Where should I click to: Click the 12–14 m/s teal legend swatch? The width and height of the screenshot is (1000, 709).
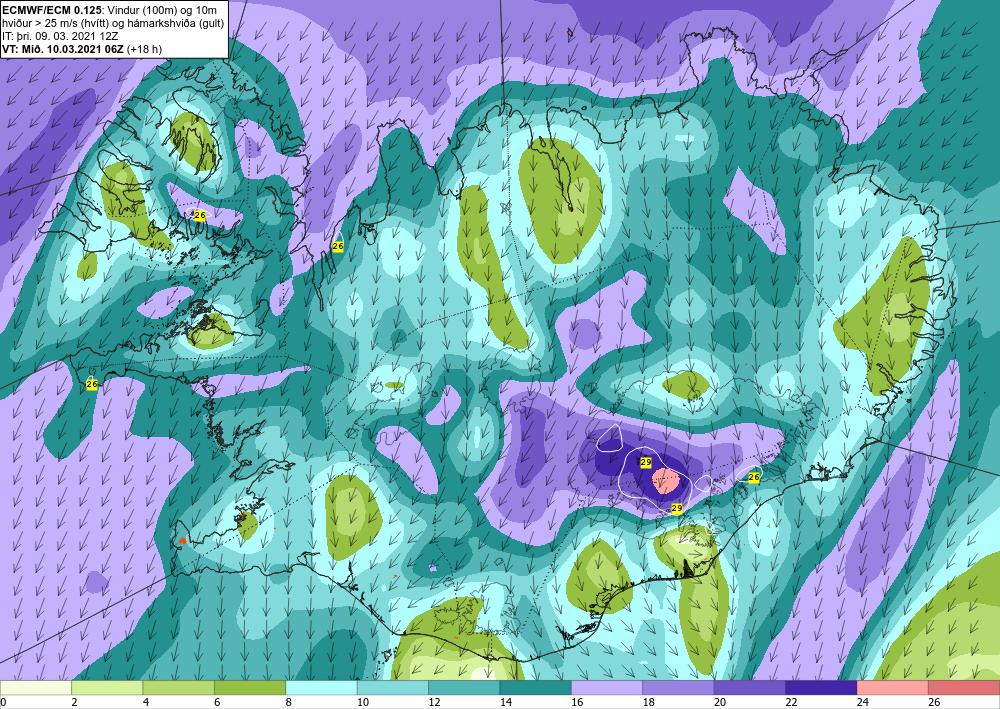pos(464,688)
